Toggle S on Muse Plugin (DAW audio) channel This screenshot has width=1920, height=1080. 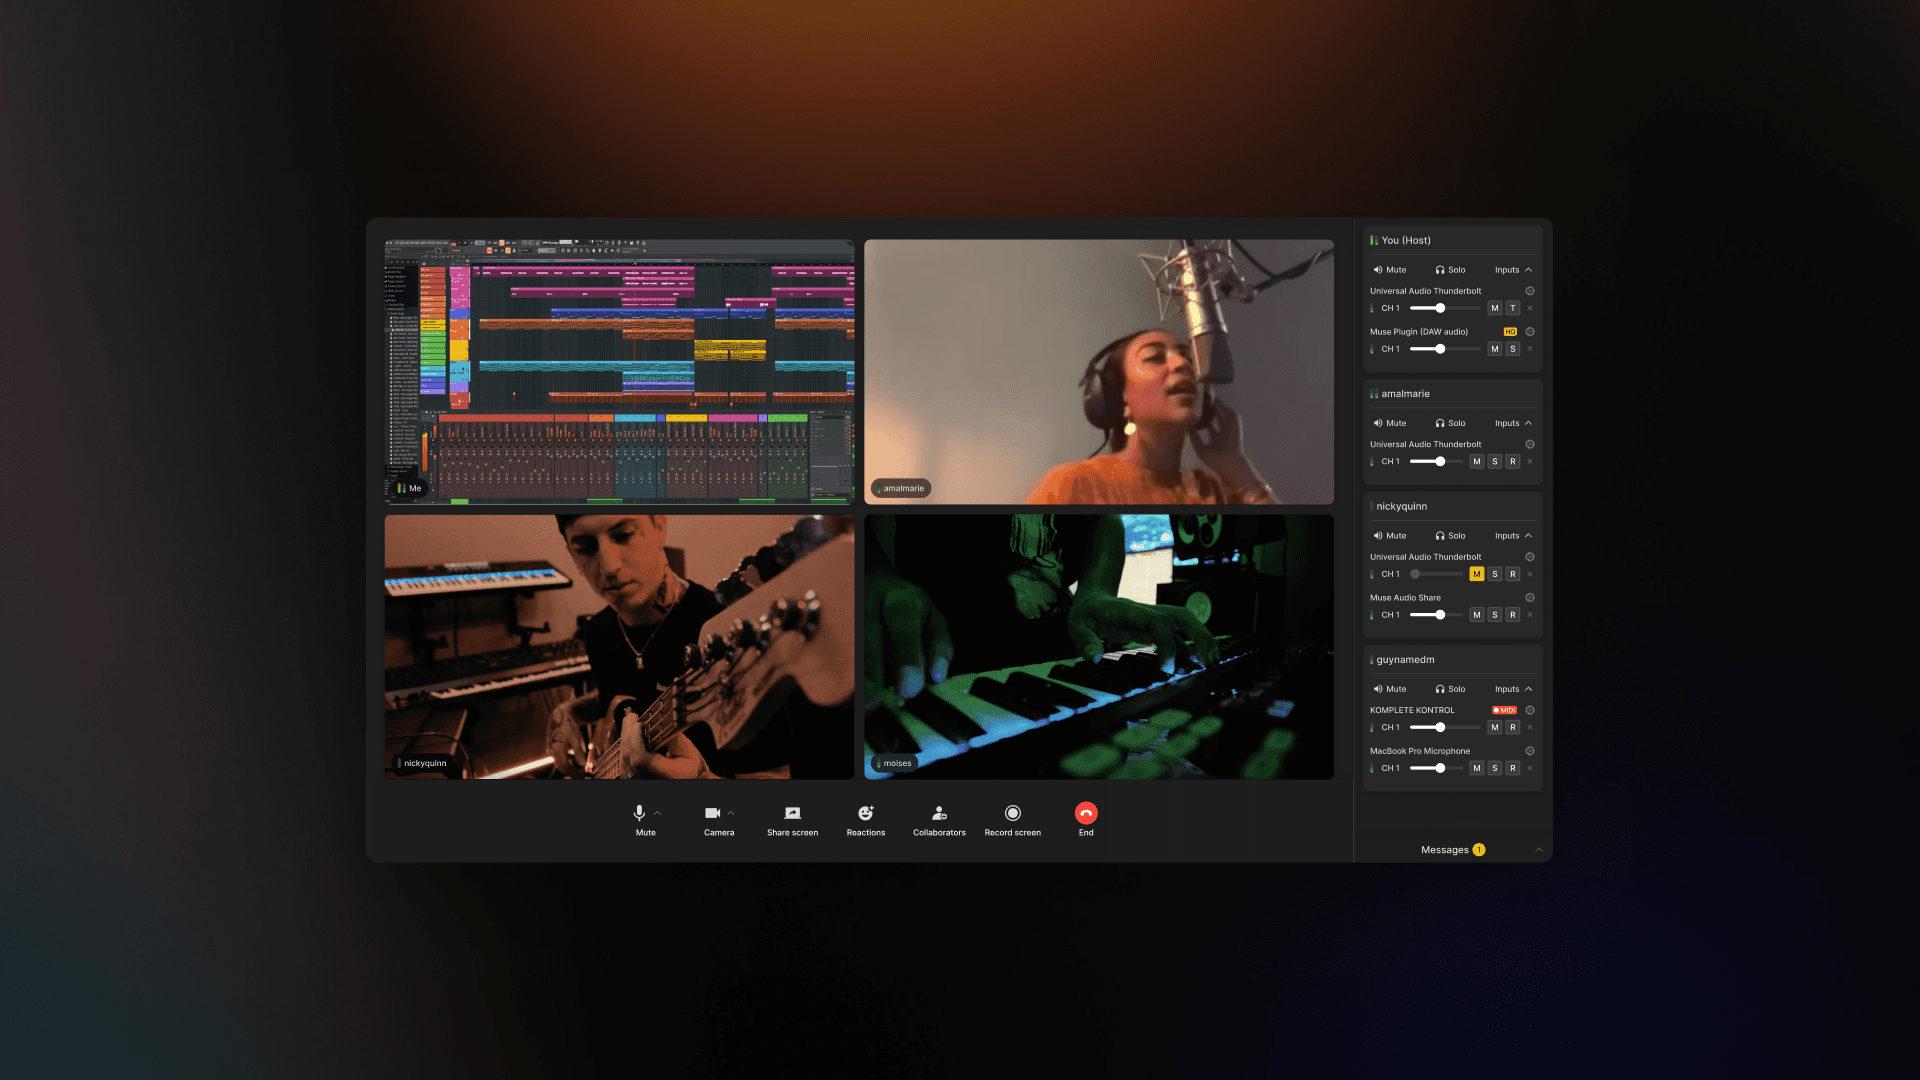(1512, 349)
